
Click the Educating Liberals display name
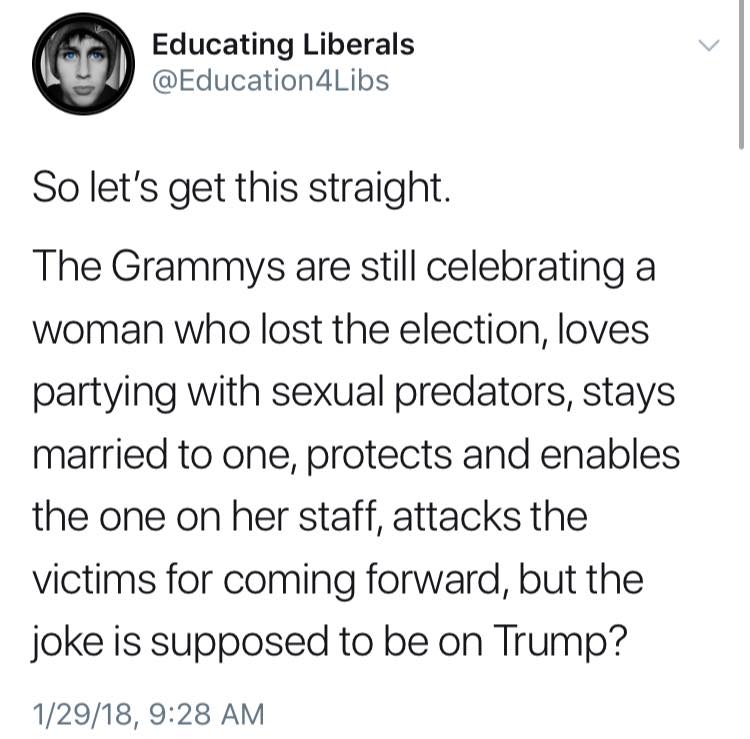[282, 44]
